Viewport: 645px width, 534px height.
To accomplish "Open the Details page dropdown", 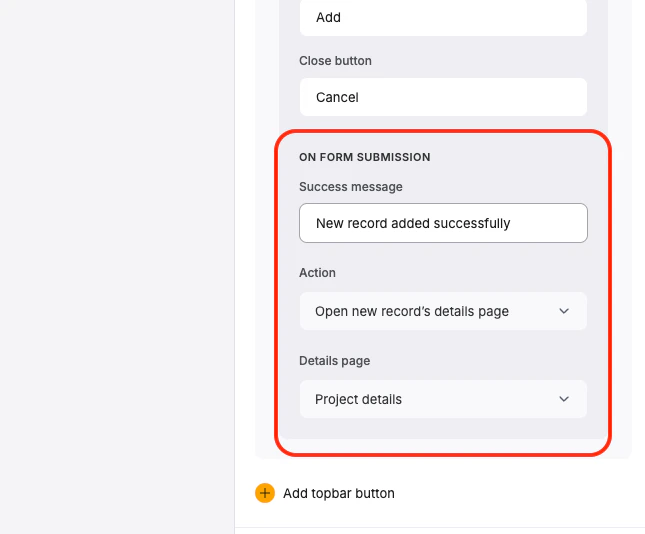I will (x=443, y=399).
